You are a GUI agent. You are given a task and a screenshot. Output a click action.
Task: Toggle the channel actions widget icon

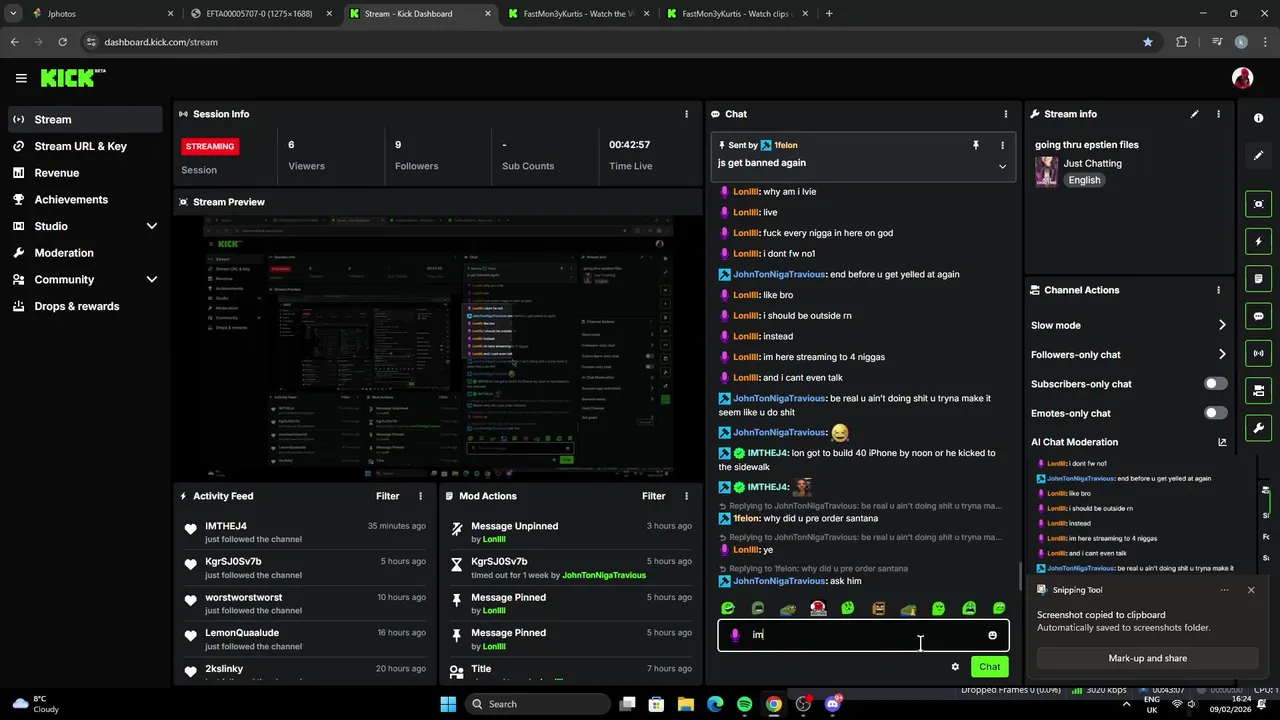[x=1259, y=390]
